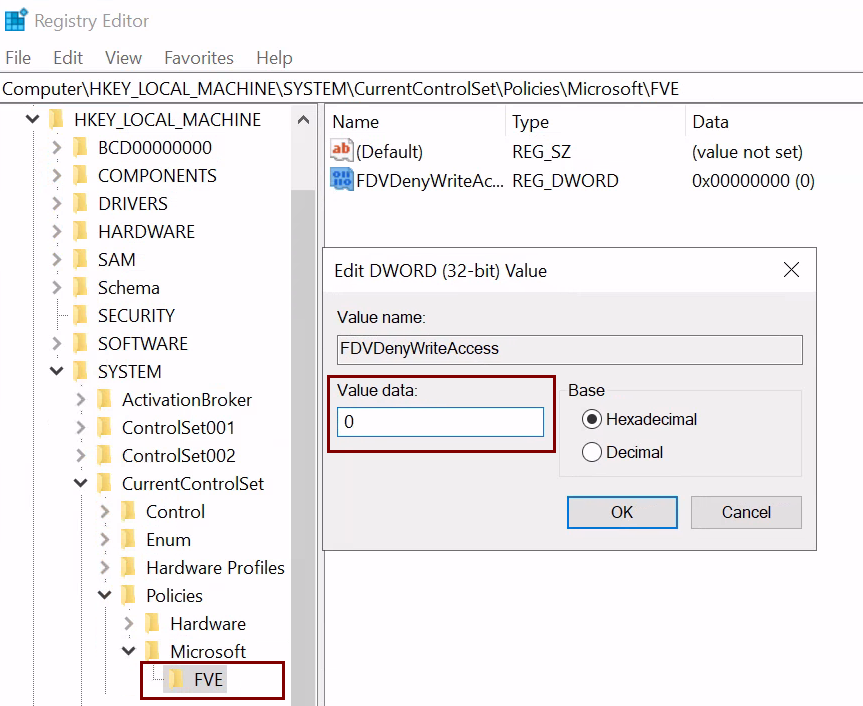Select the Control folder icon

click(128, 512)
